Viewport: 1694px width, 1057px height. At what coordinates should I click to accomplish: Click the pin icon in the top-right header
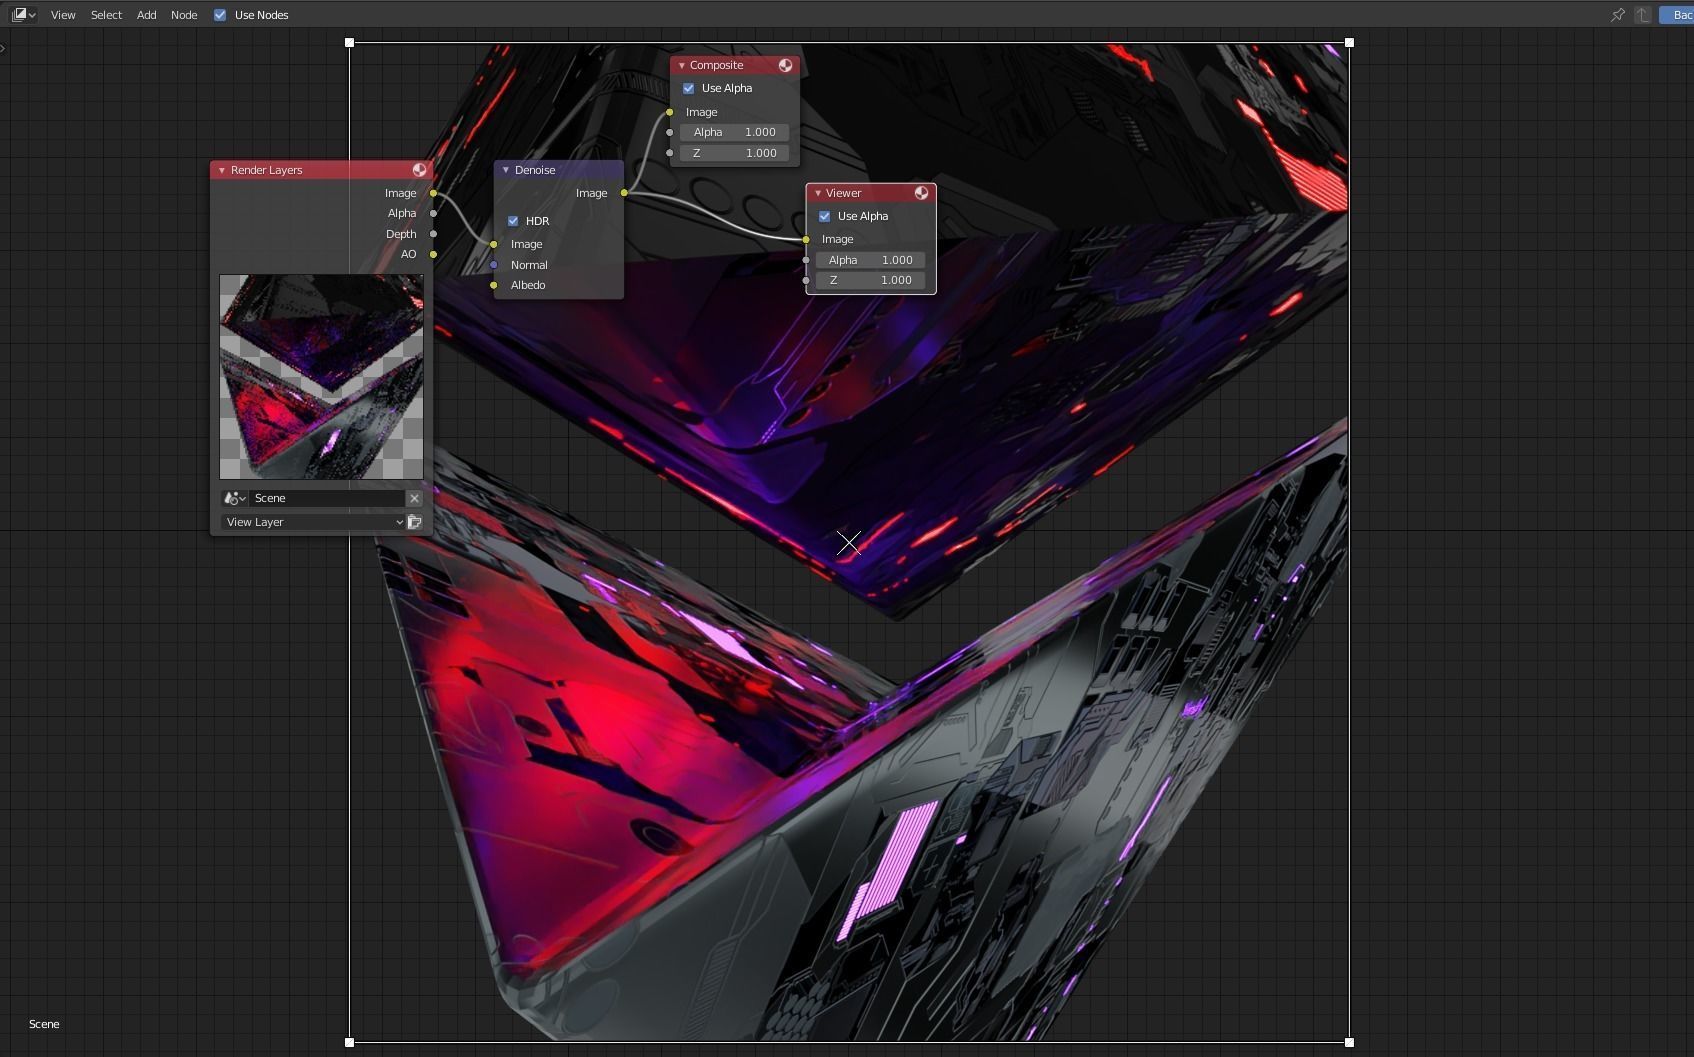pyautogui.click(x=1617, y=15)
